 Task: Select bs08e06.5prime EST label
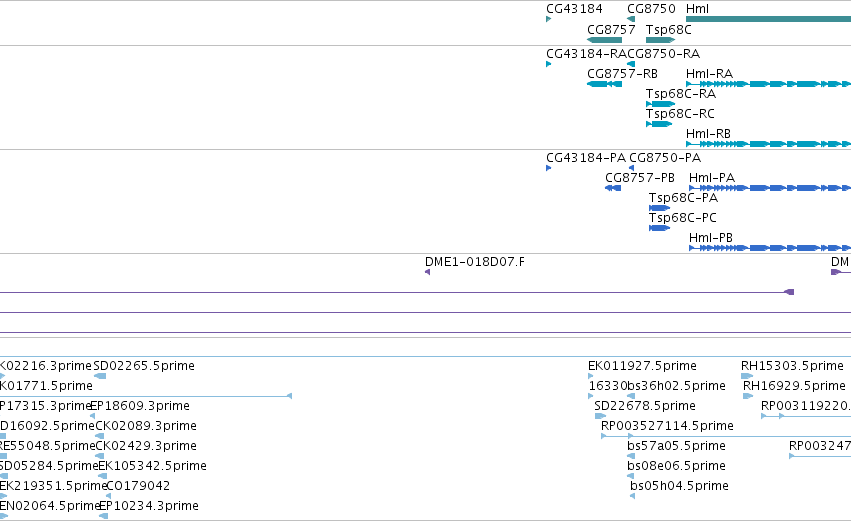click(x=676, y=466)
